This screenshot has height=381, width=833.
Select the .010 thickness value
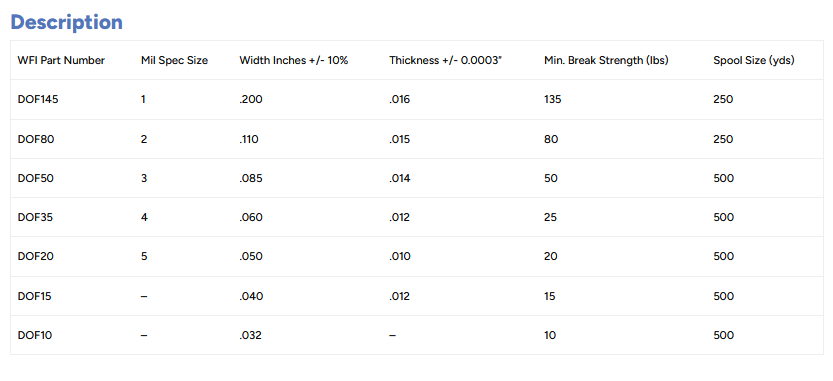pos(400,257)
